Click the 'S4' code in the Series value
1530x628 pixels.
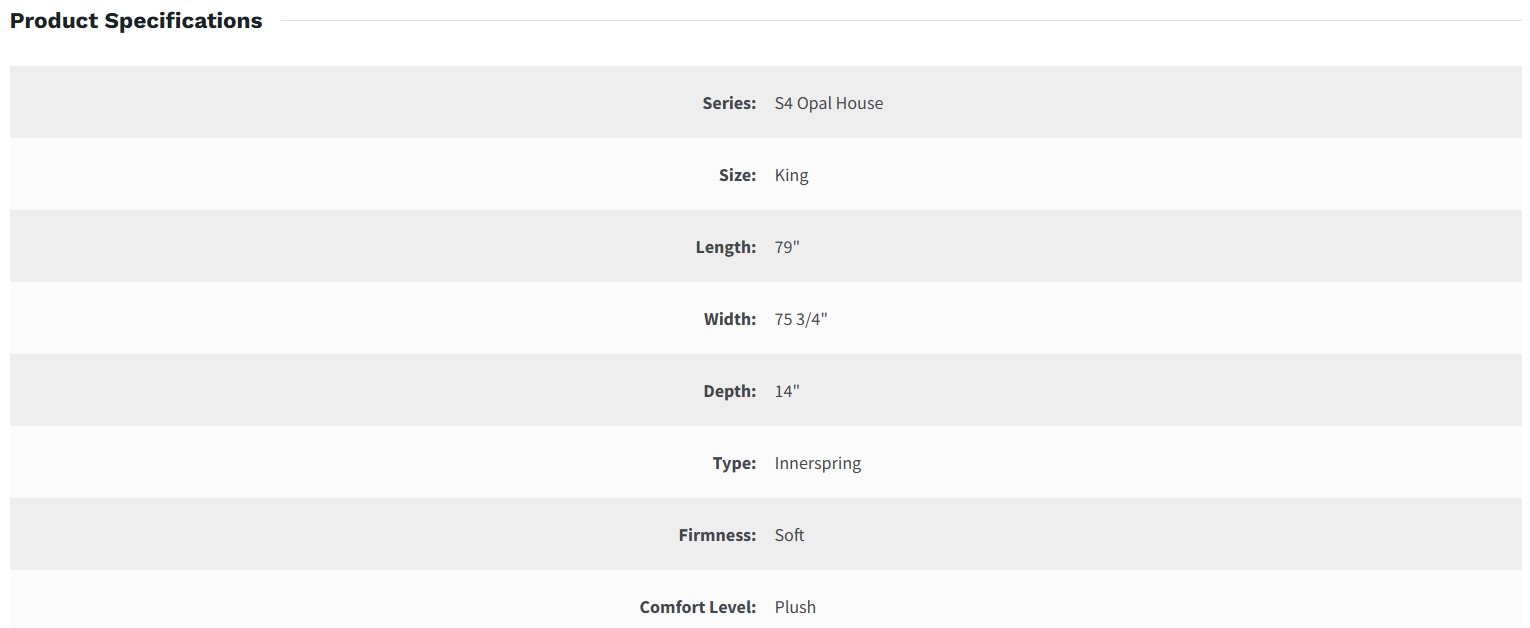[x=783, y=103]
